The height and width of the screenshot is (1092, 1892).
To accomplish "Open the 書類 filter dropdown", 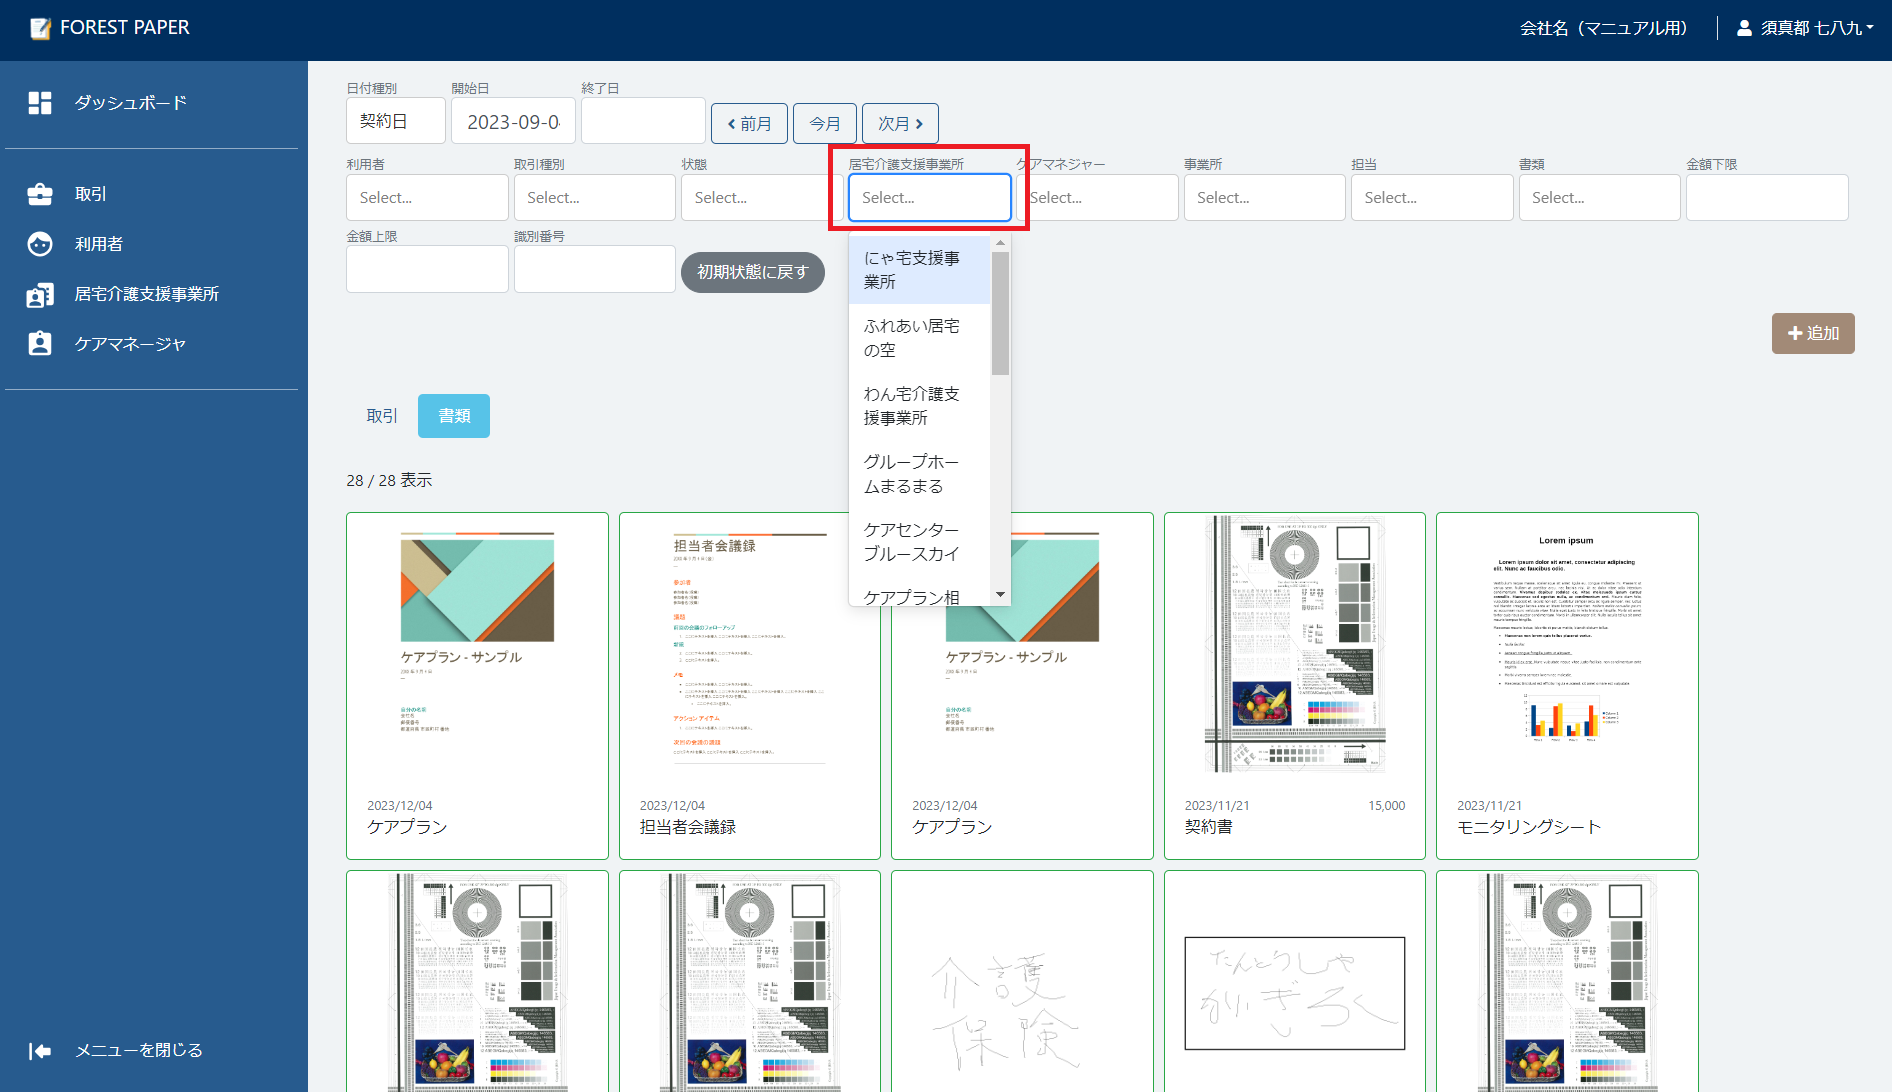I will pyautogui.click(x=1598, y=198).
